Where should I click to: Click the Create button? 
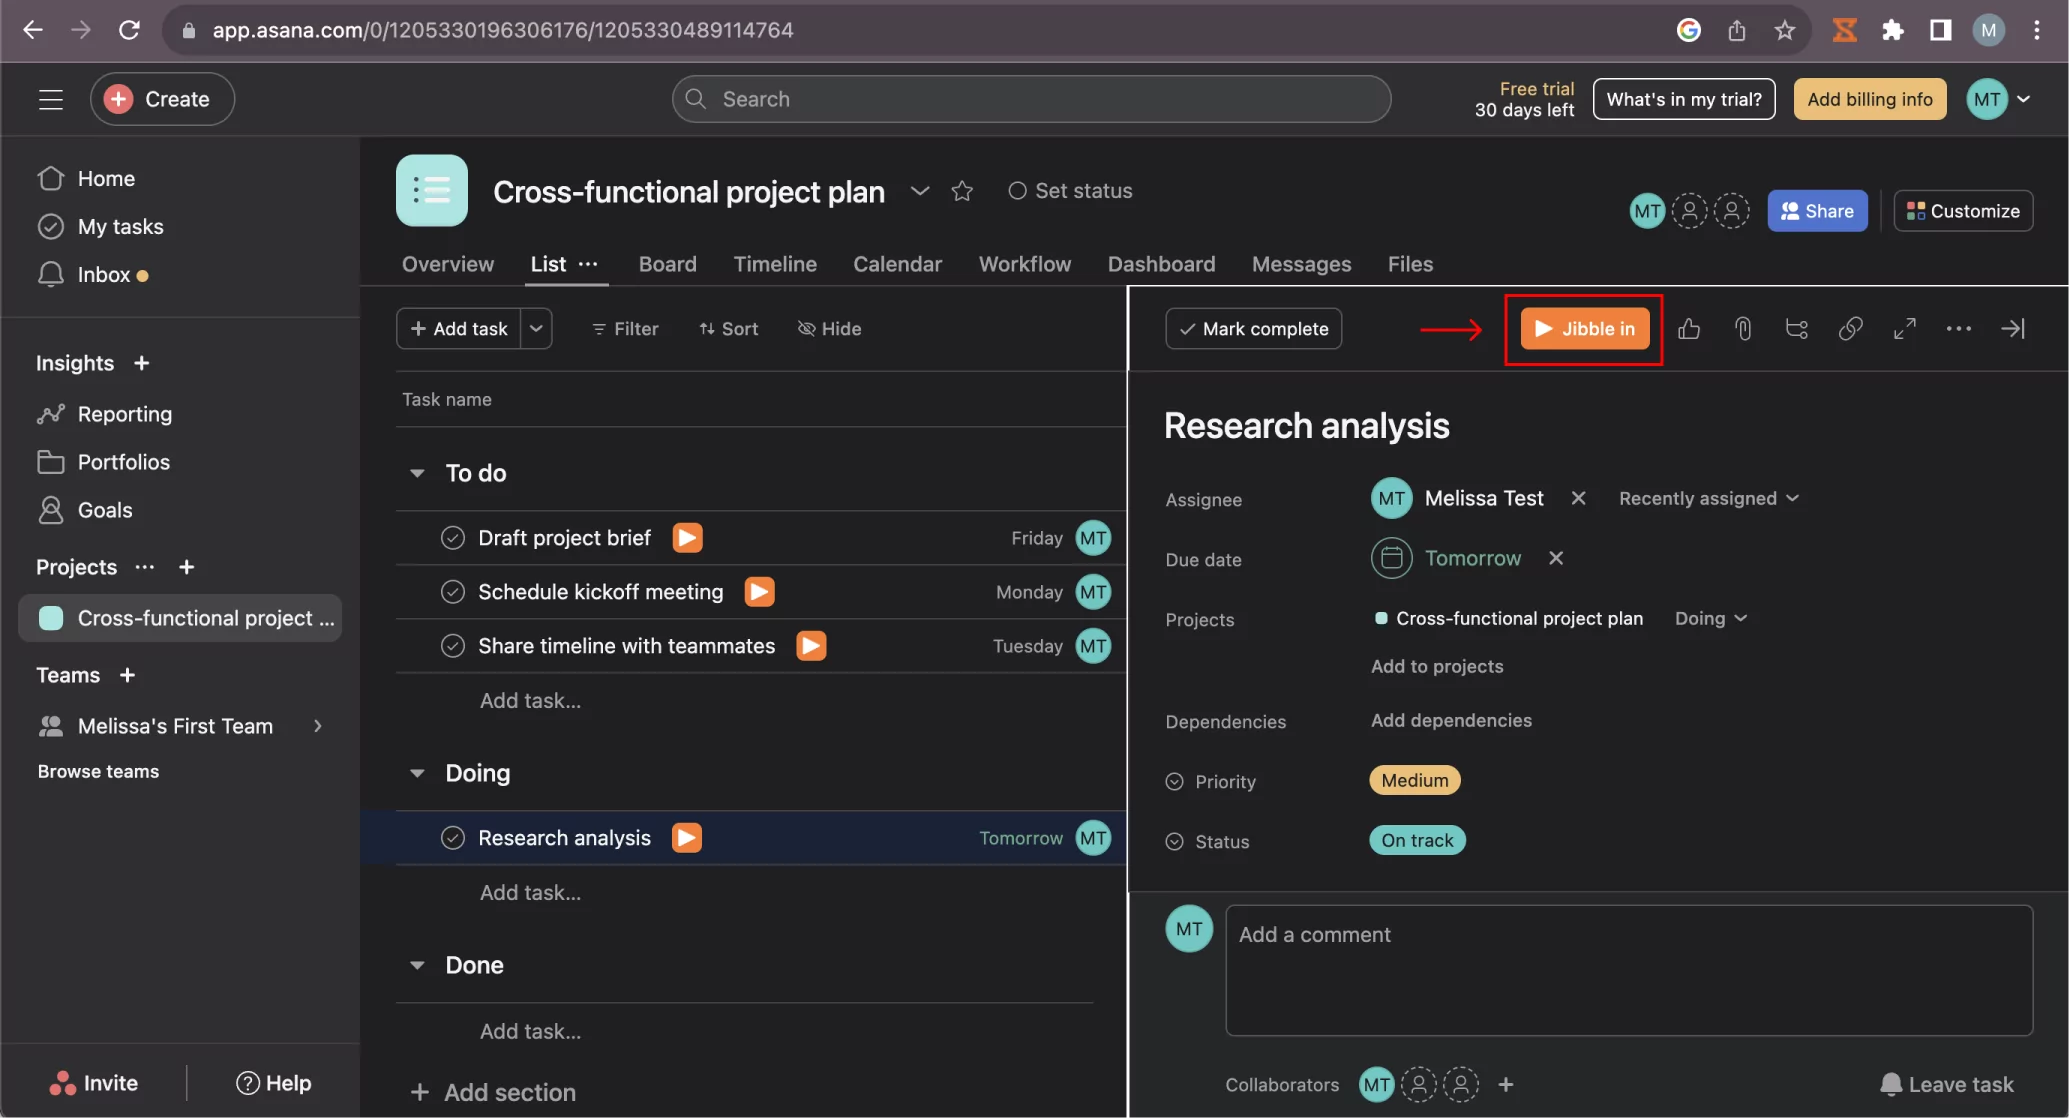[162, 99]
